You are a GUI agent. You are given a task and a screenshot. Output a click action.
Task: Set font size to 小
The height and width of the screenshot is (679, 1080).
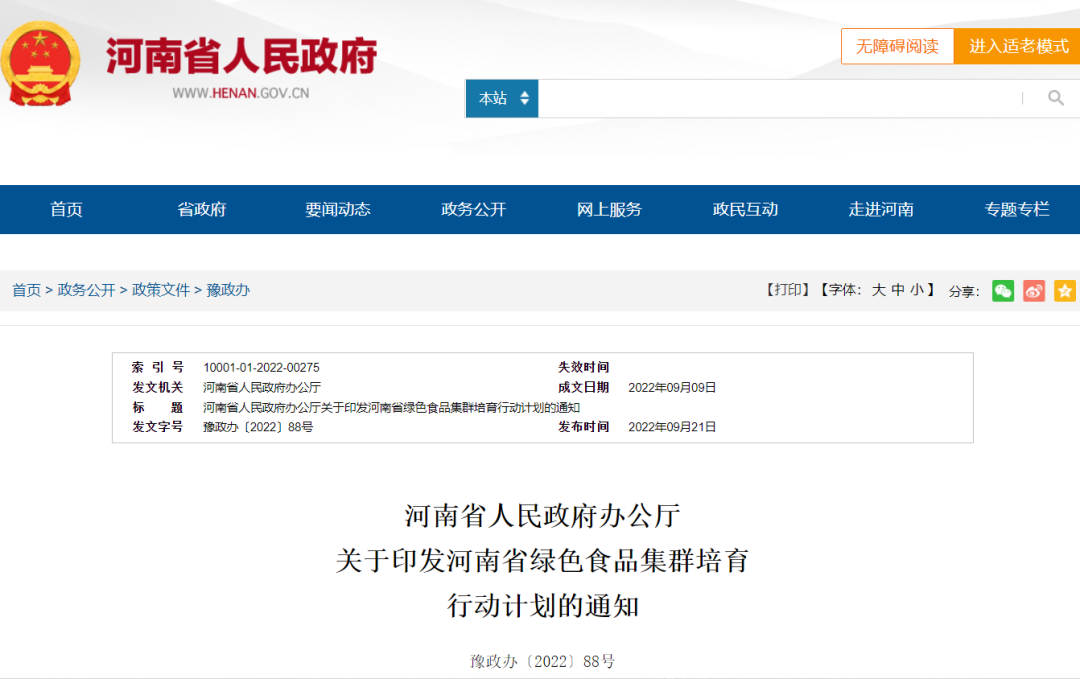[917, 290]
